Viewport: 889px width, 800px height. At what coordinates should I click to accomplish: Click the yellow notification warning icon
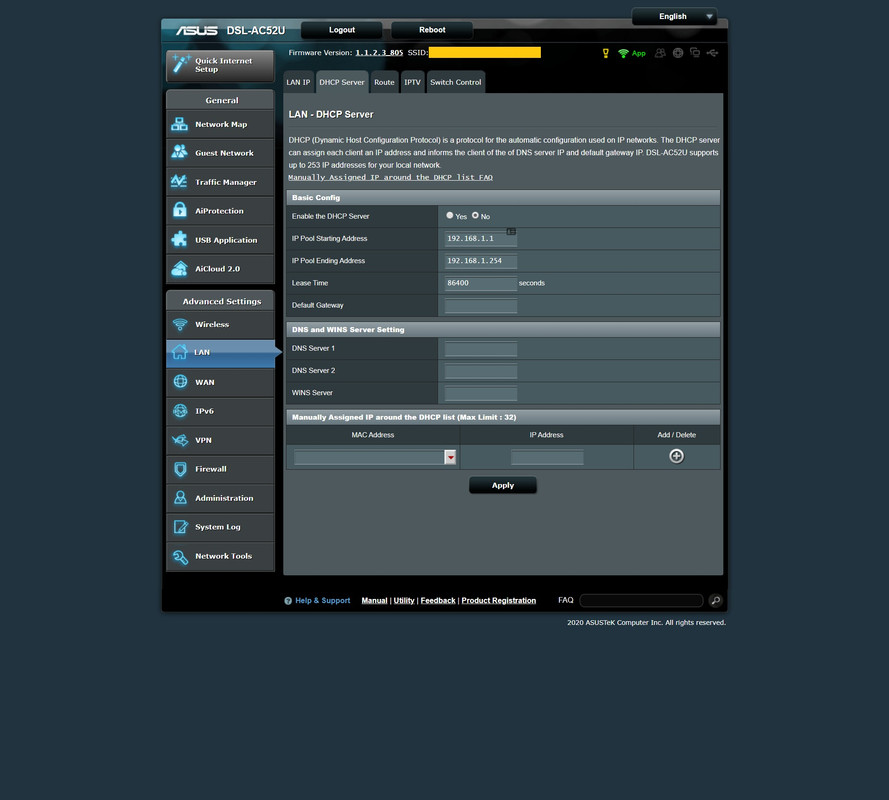606,53
